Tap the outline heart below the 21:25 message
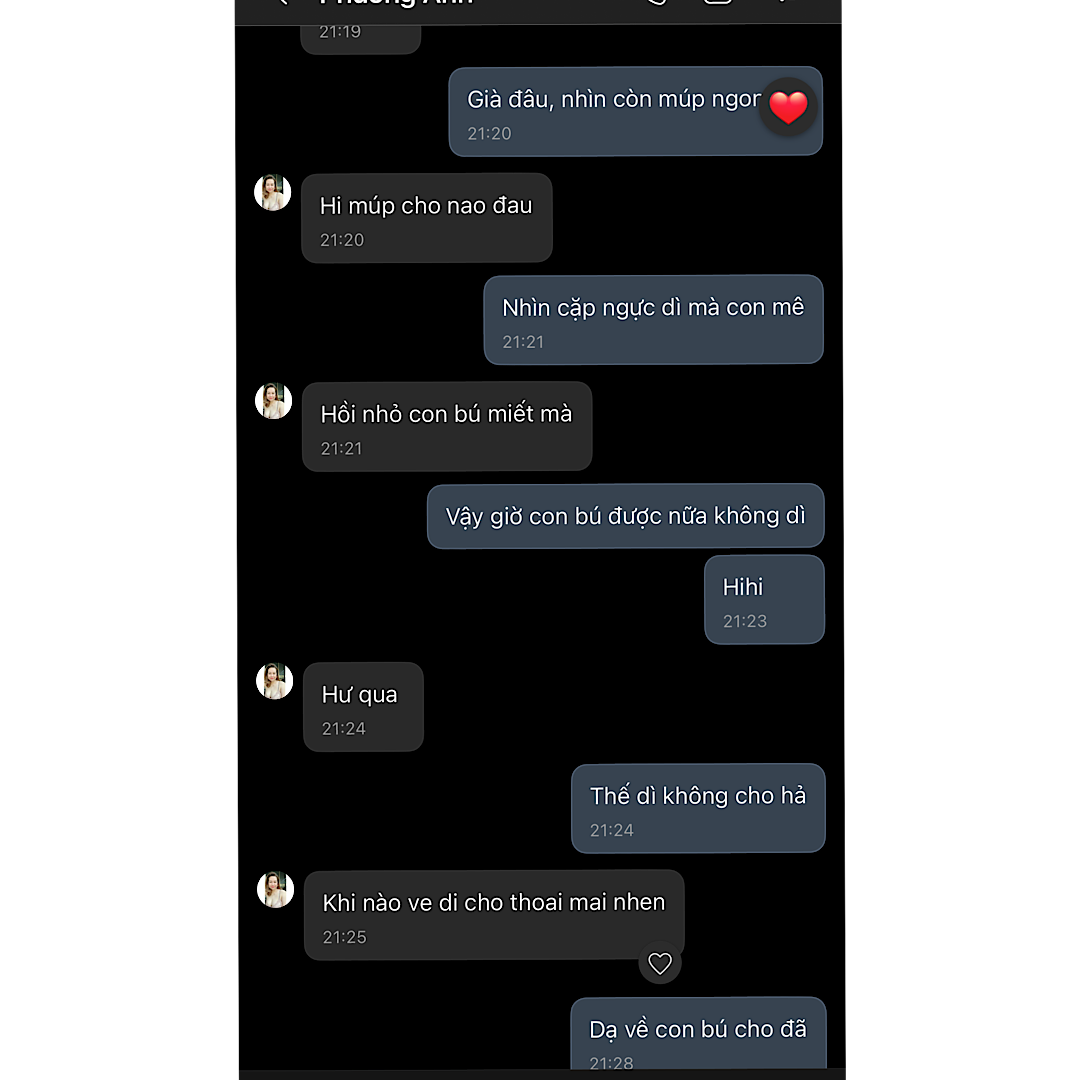This screenshot has width=1080, height=1080. [660, 963]
